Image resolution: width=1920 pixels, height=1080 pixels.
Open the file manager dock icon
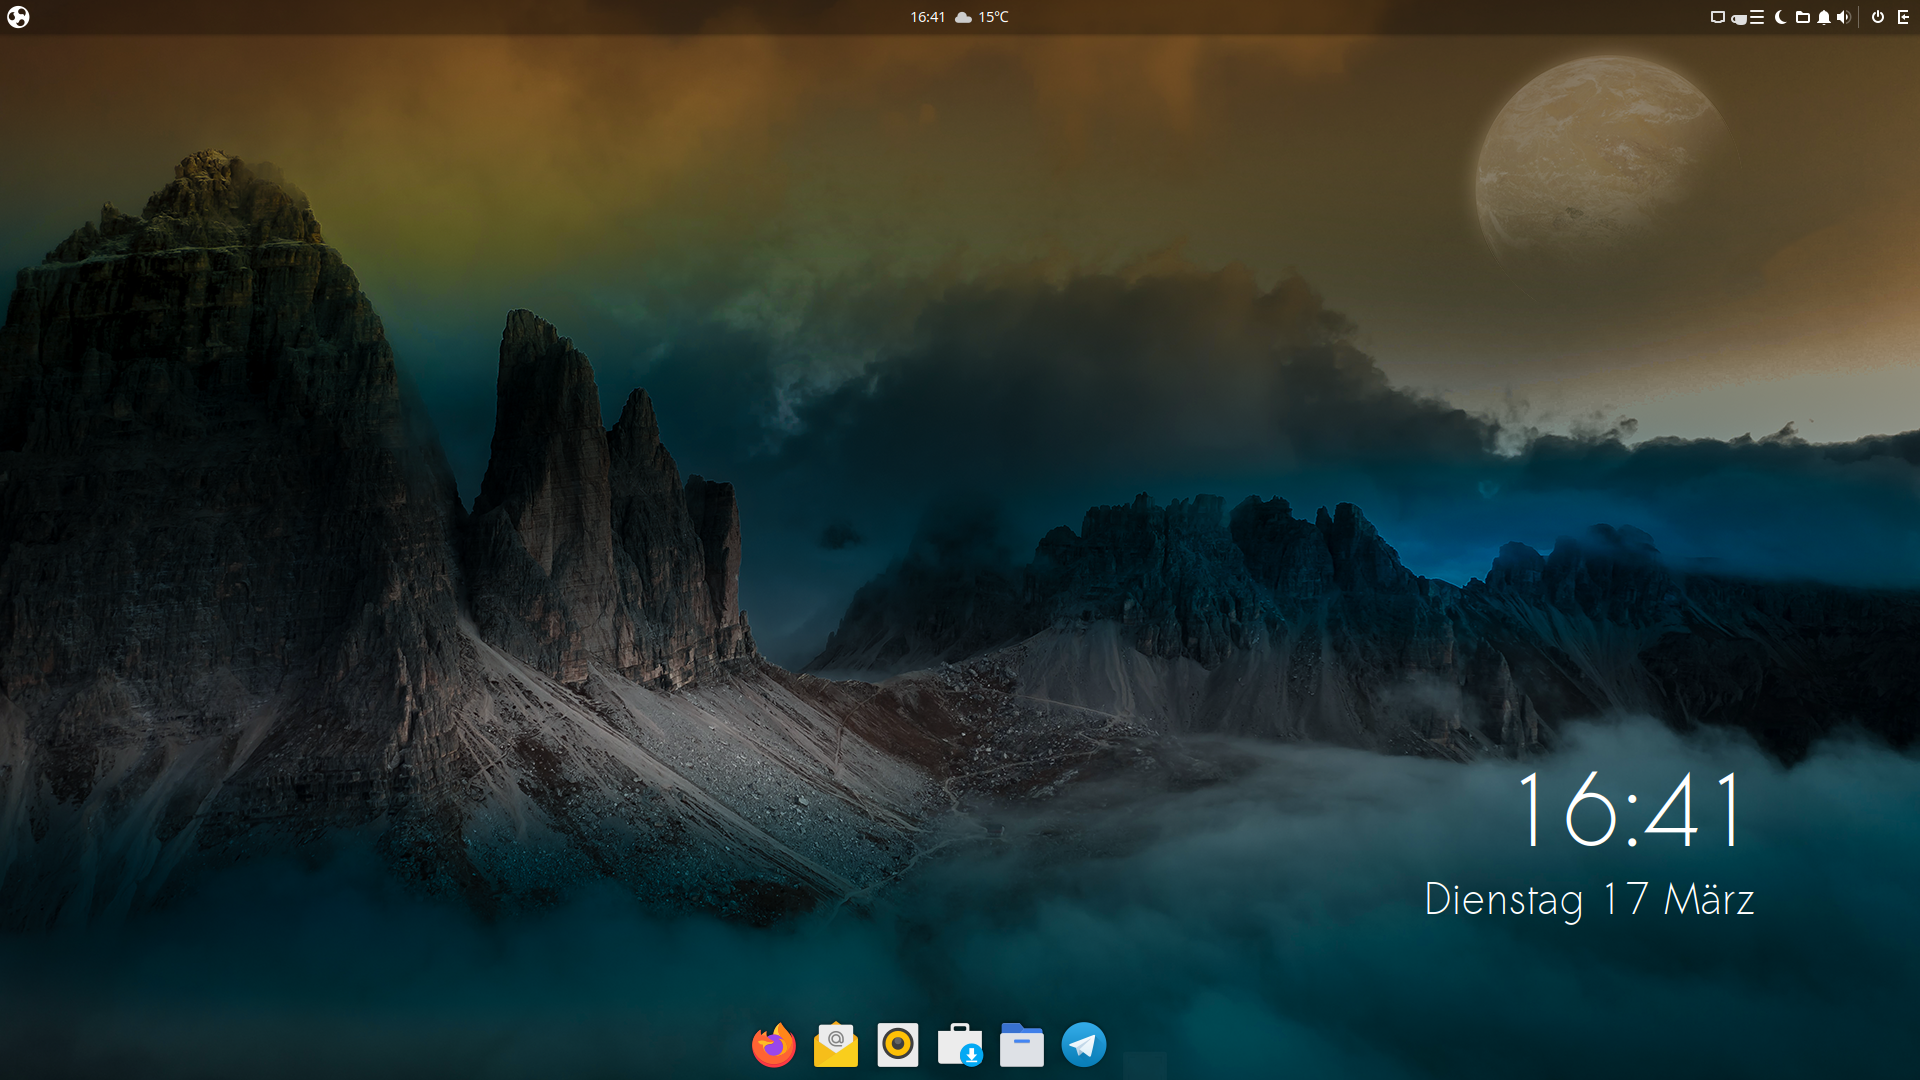pos(1021,1046)
